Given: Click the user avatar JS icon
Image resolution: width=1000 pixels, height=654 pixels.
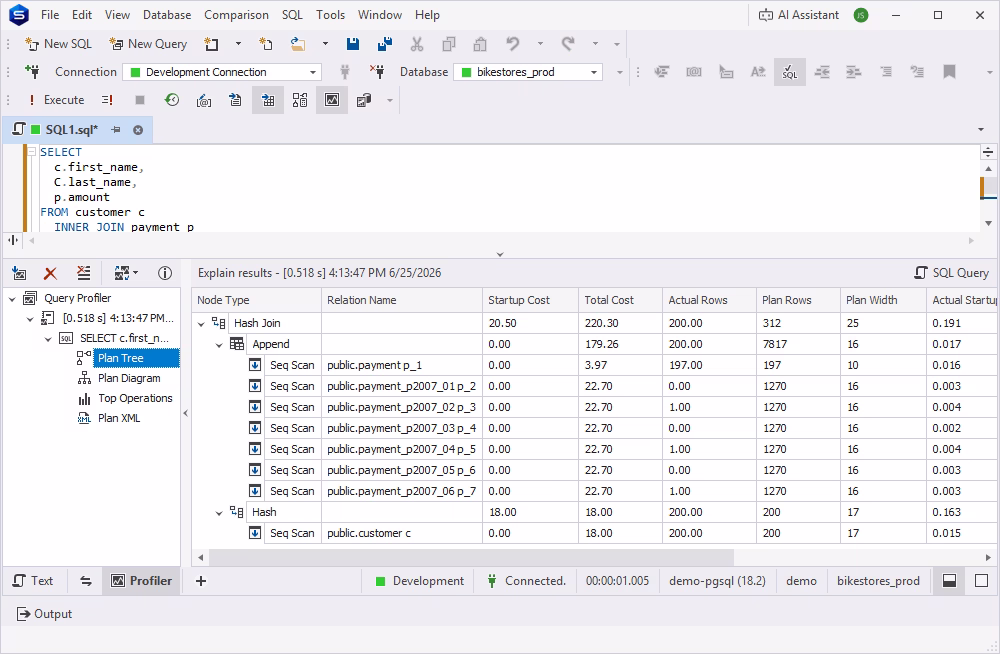Looking at the screenshot, I should (x=861, y=15).
